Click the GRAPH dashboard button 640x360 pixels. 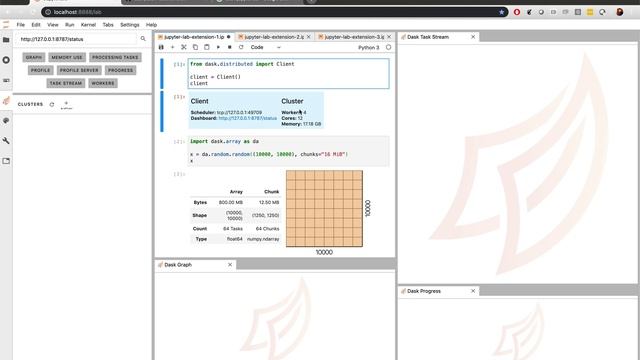[x=34, y=57]
